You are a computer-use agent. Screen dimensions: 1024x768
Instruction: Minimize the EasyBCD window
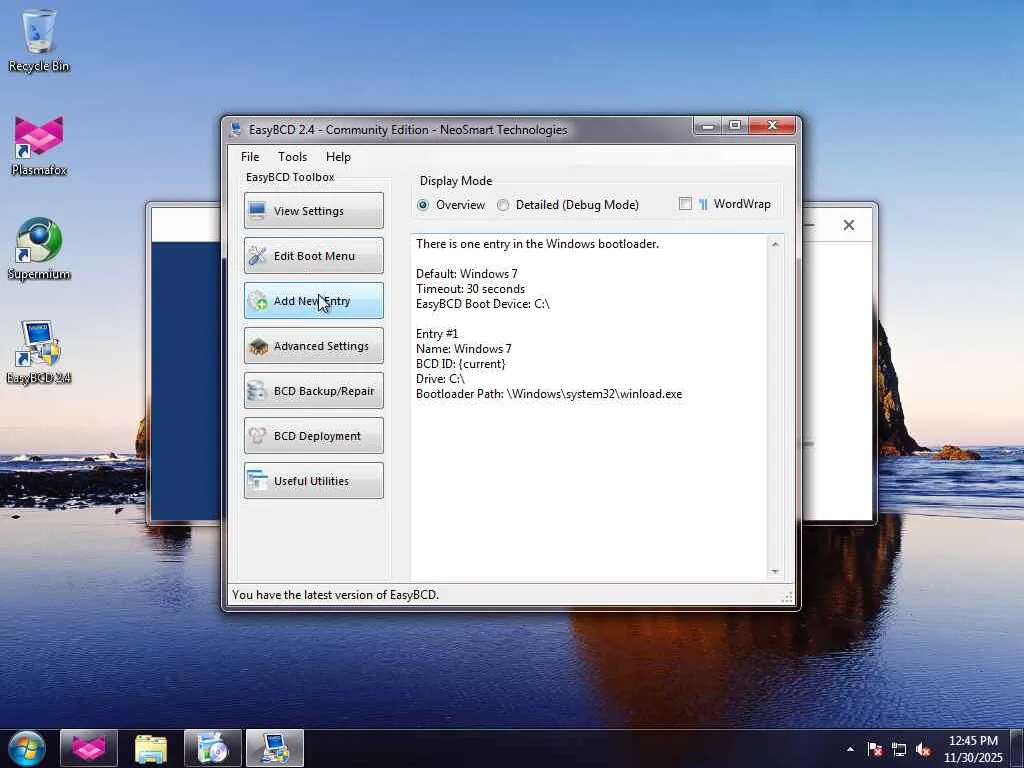[707, 125]
